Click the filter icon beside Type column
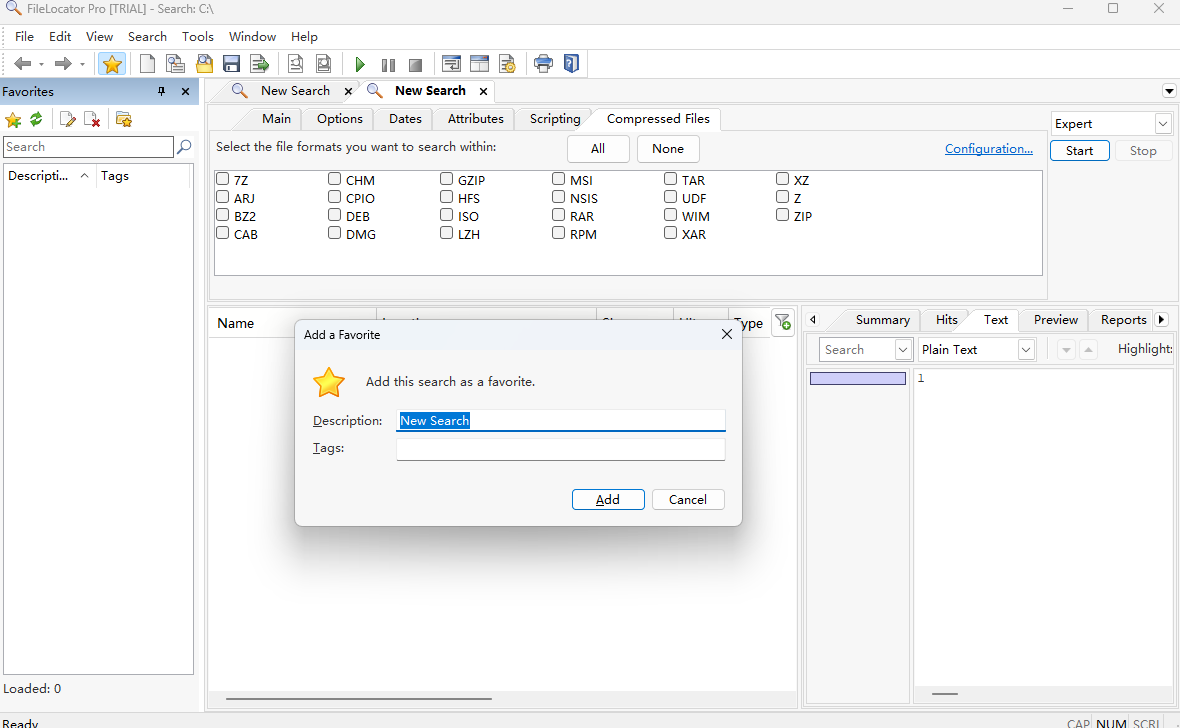Image resolution: width=1180 pixels, height=728 pixels. [x=783, y=322]
